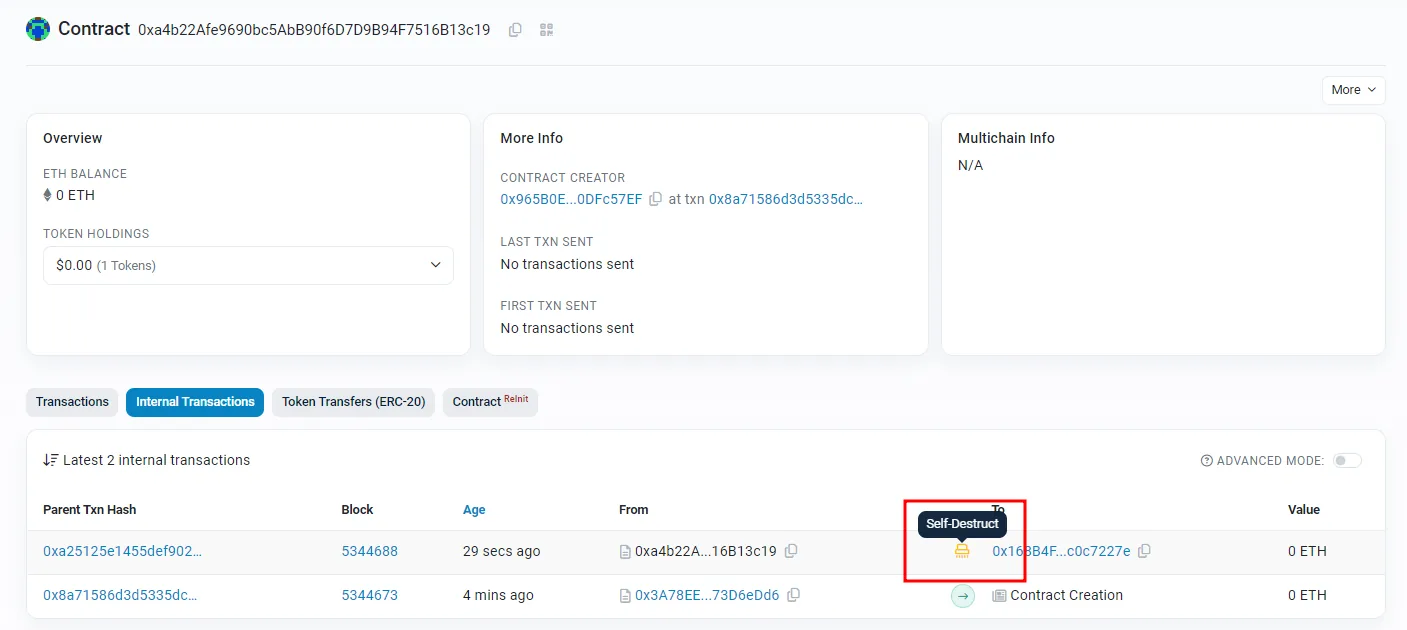This screenshot has height=630, width=1407.
Task: Expand the Token Holdings $0.00 dropdown
Action: (x=248, y=265)
